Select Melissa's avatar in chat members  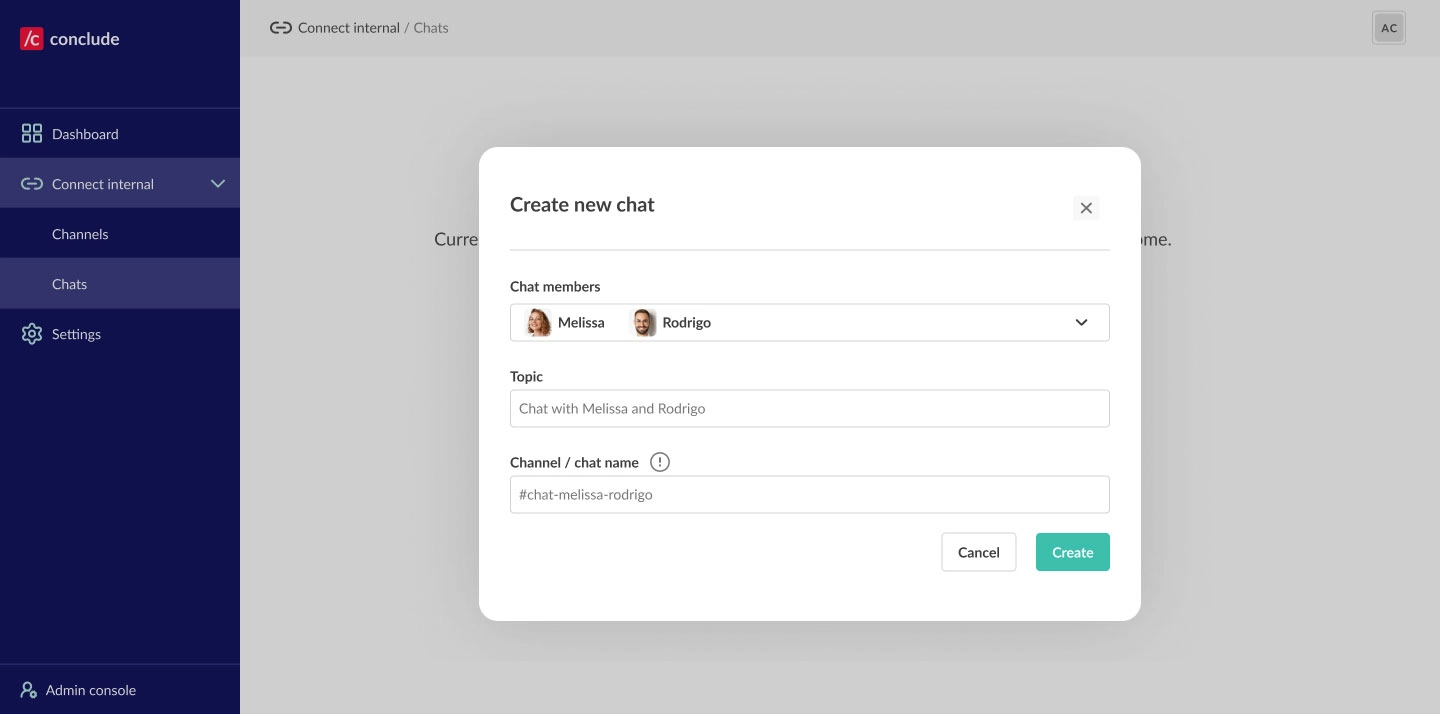click(x=539, y=322)
